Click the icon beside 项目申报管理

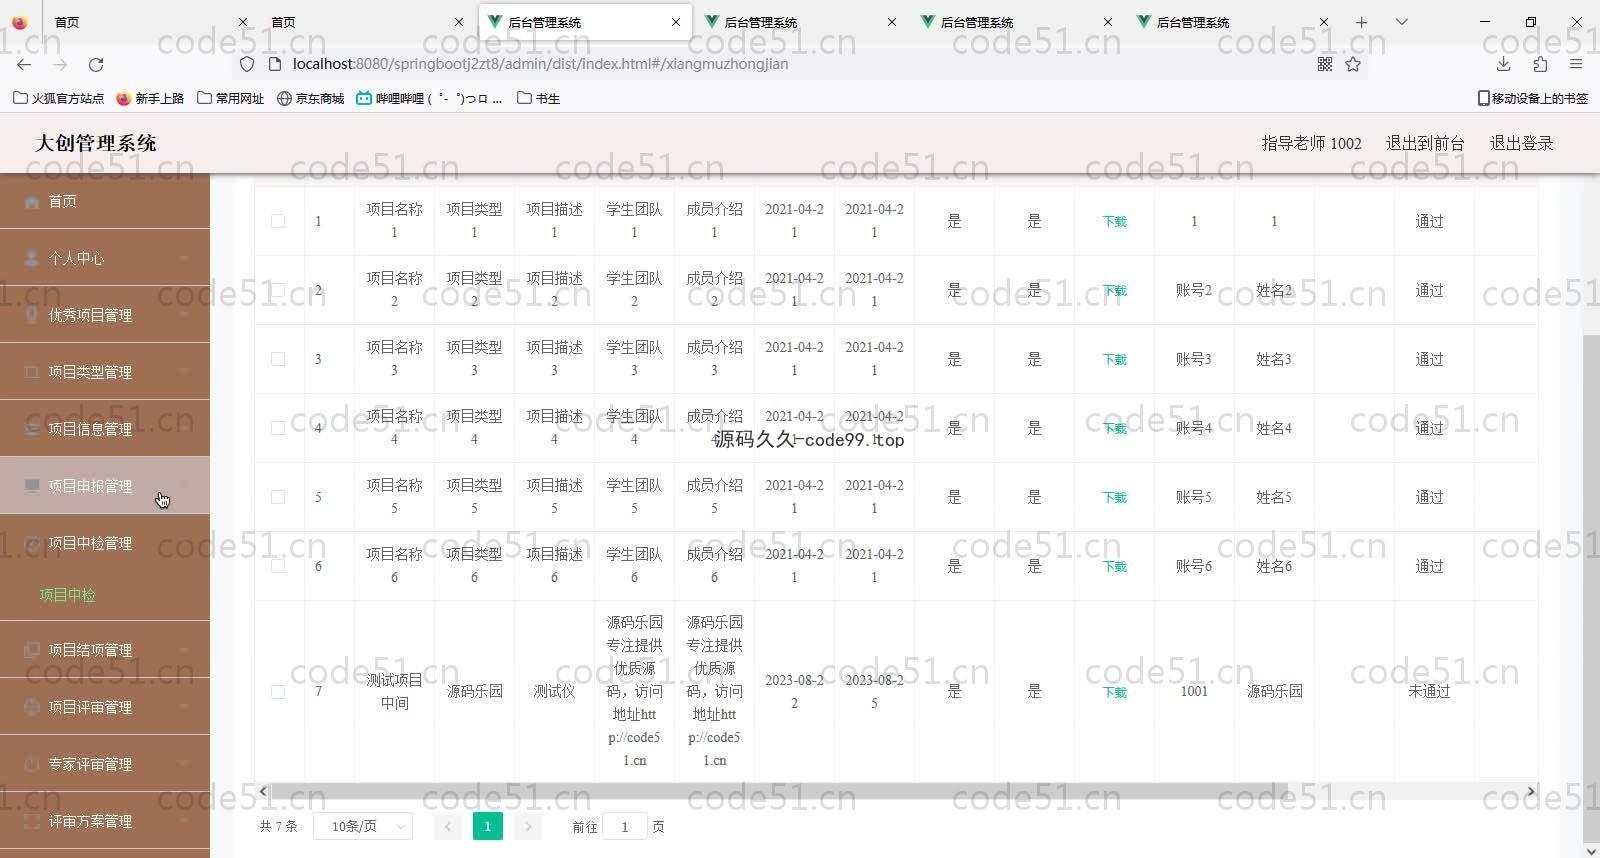(x=32, y=486)
